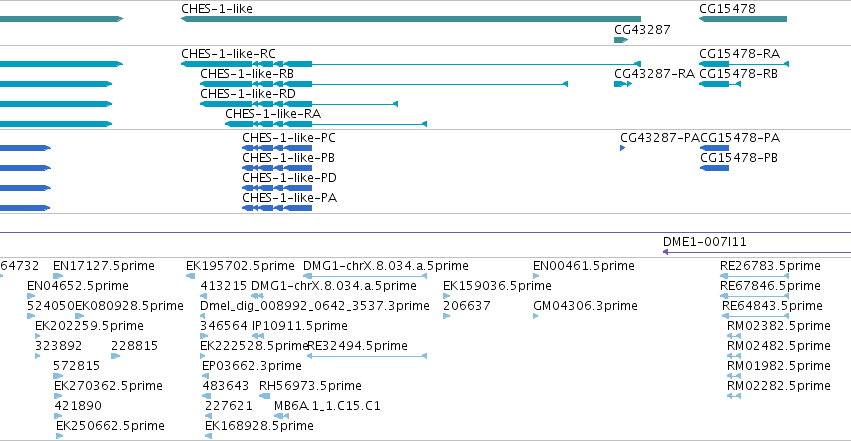The height and width of the screenshot is (441, 851).
Task: Open the MB6A.1_1.C15.C1 feature label
Action: (x=327, y=406)
